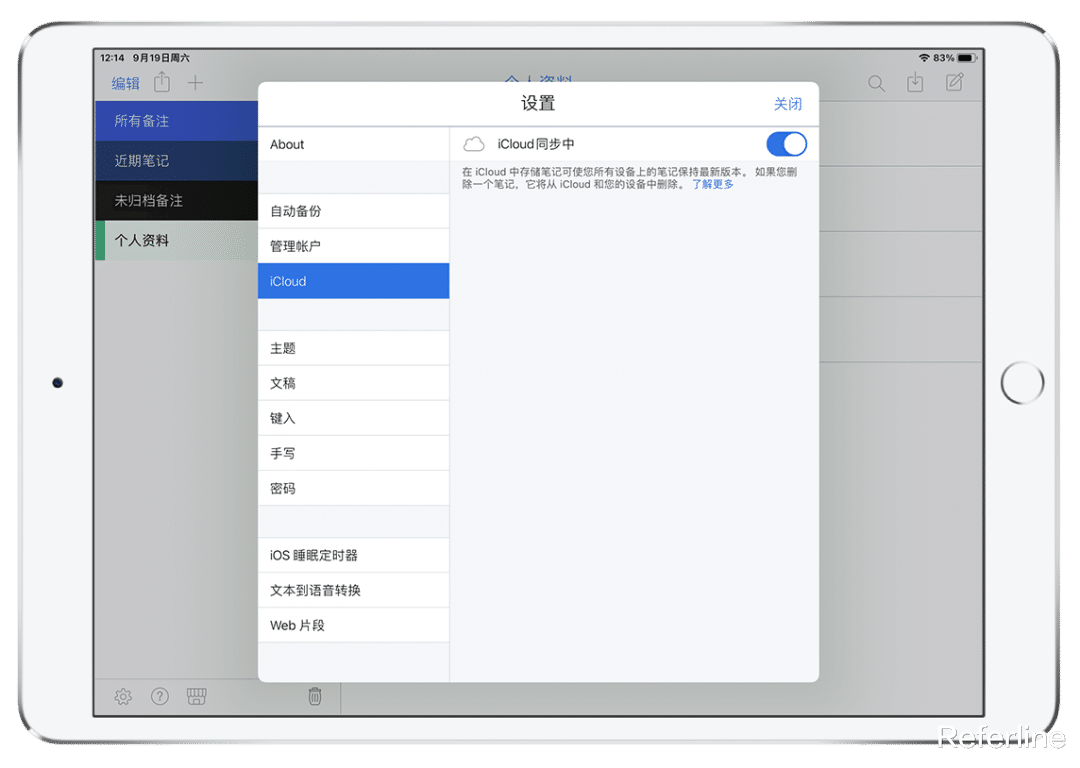Tap the 编辑 button in the sidebar
The height and width of the screenshot is (768, 1080).
coord(124,84)
